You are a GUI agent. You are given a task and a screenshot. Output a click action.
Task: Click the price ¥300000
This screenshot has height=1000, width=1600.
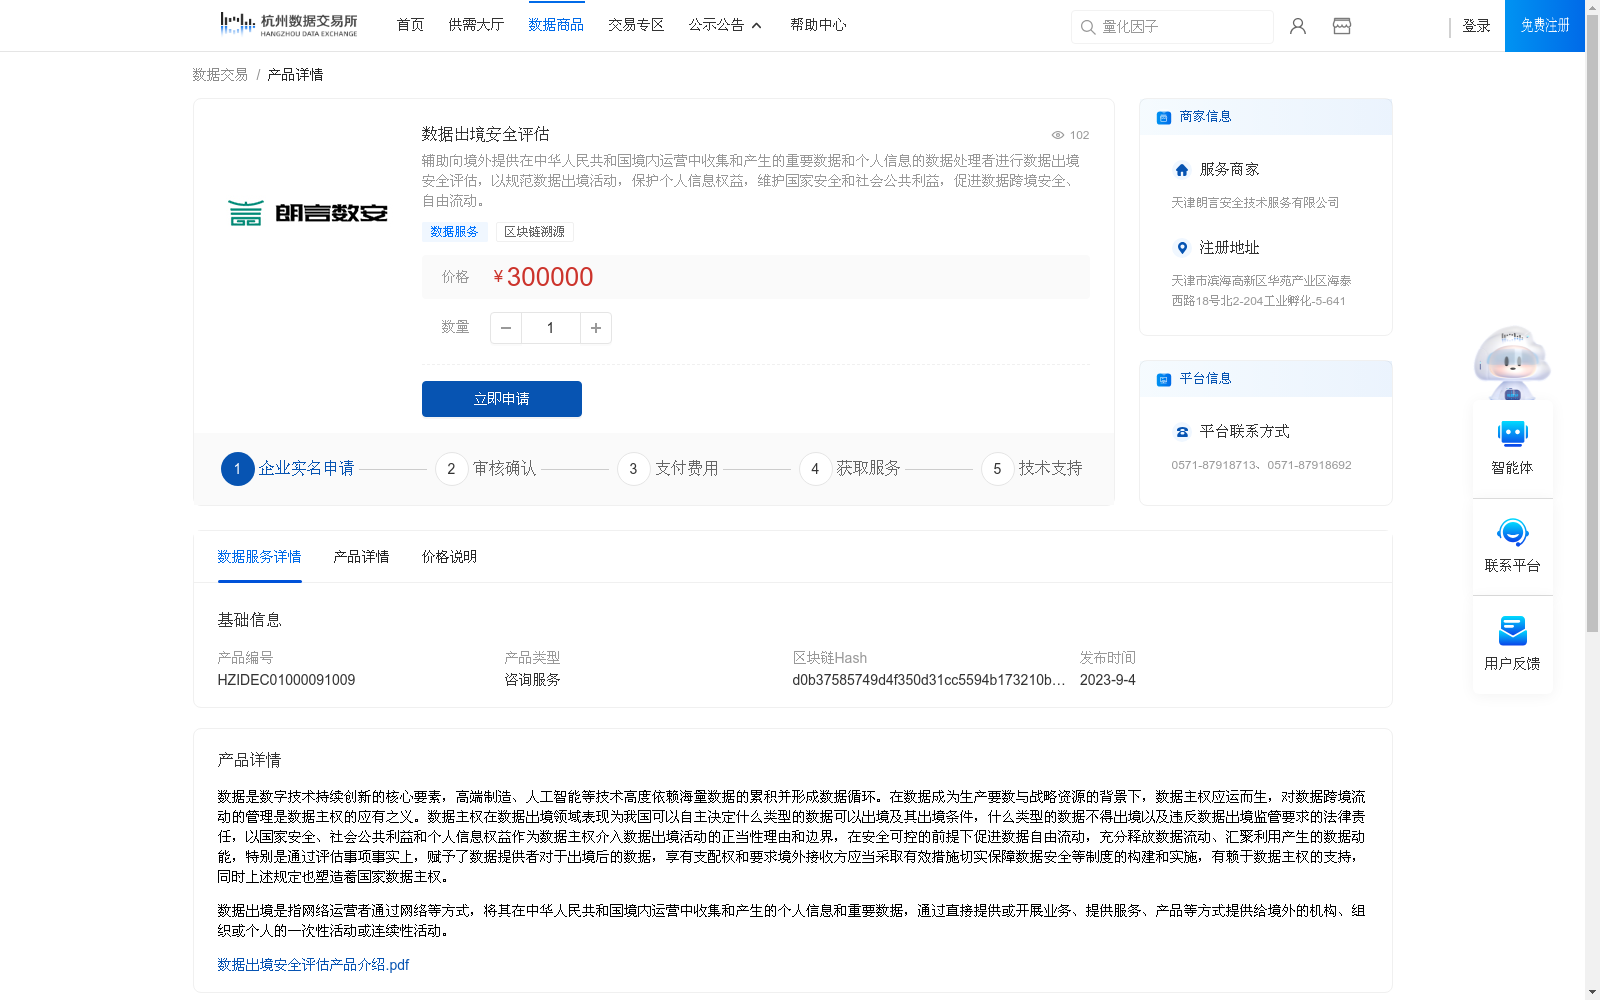tap(543, 277)
